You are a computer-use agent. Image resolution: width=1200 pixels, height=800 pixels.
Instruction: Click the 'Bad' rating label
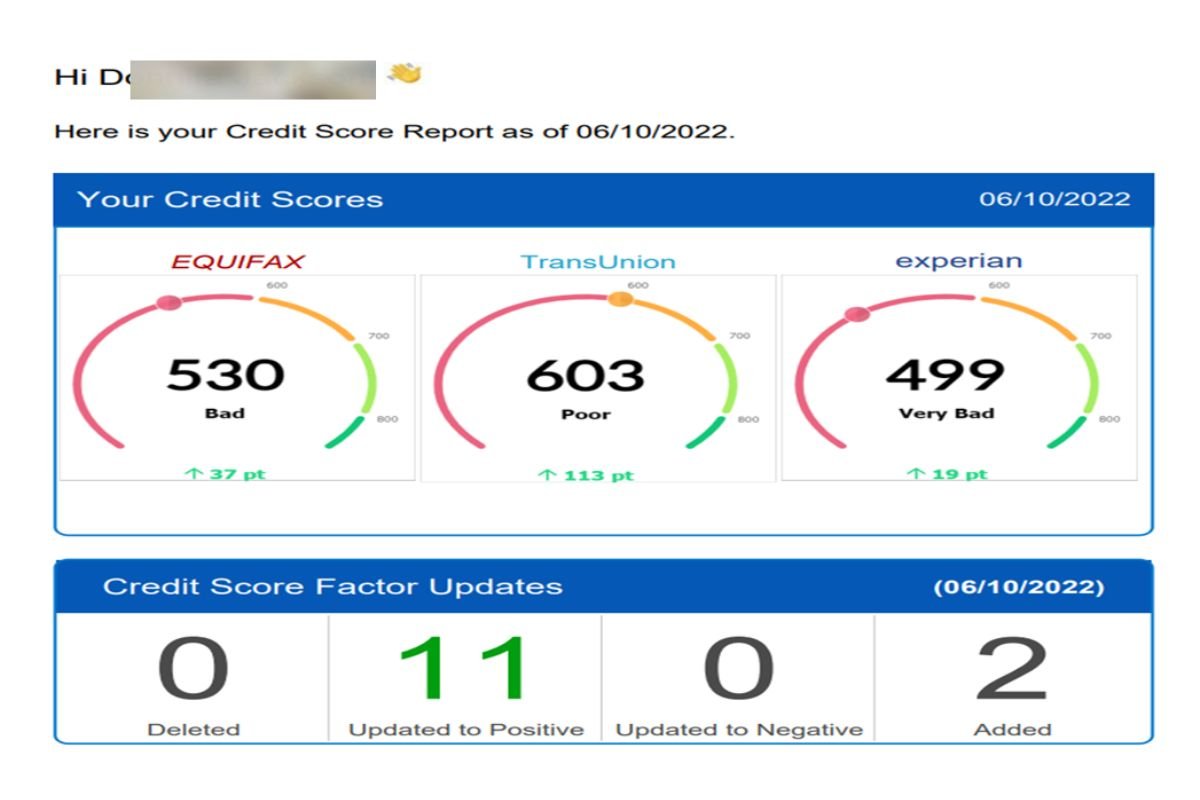pos(224,413)
